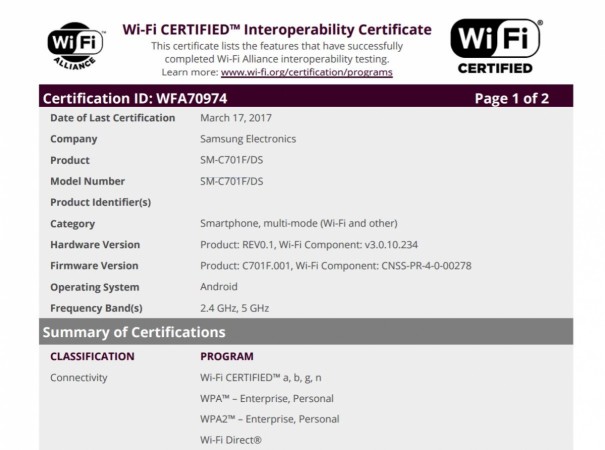Select the Product label

pyautogui.click(x=70, y=160)
